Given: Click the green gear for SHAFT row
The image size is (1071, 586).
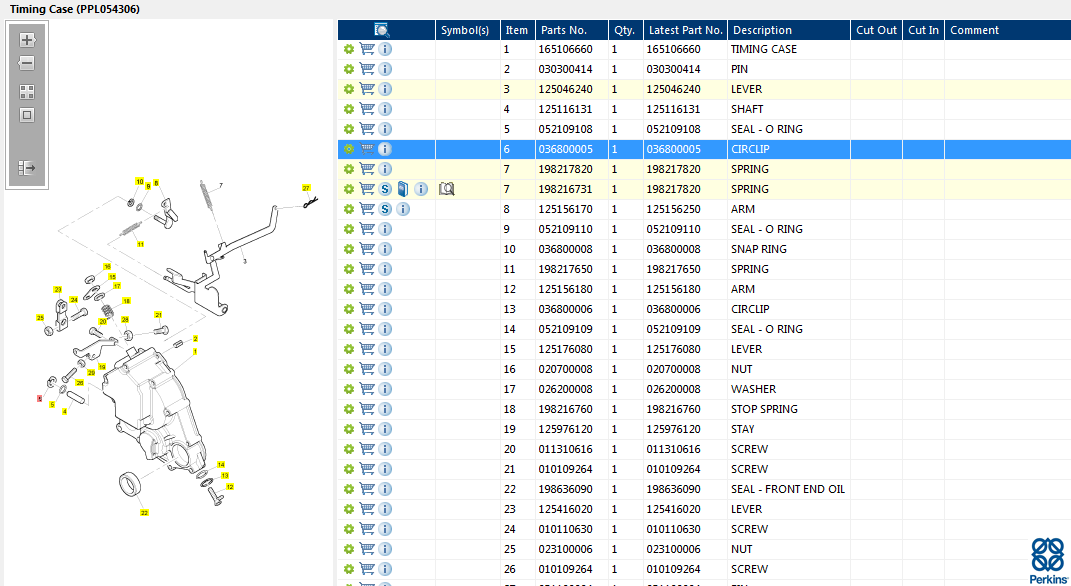Looking at the screenshot, I should tap(348, 109).
